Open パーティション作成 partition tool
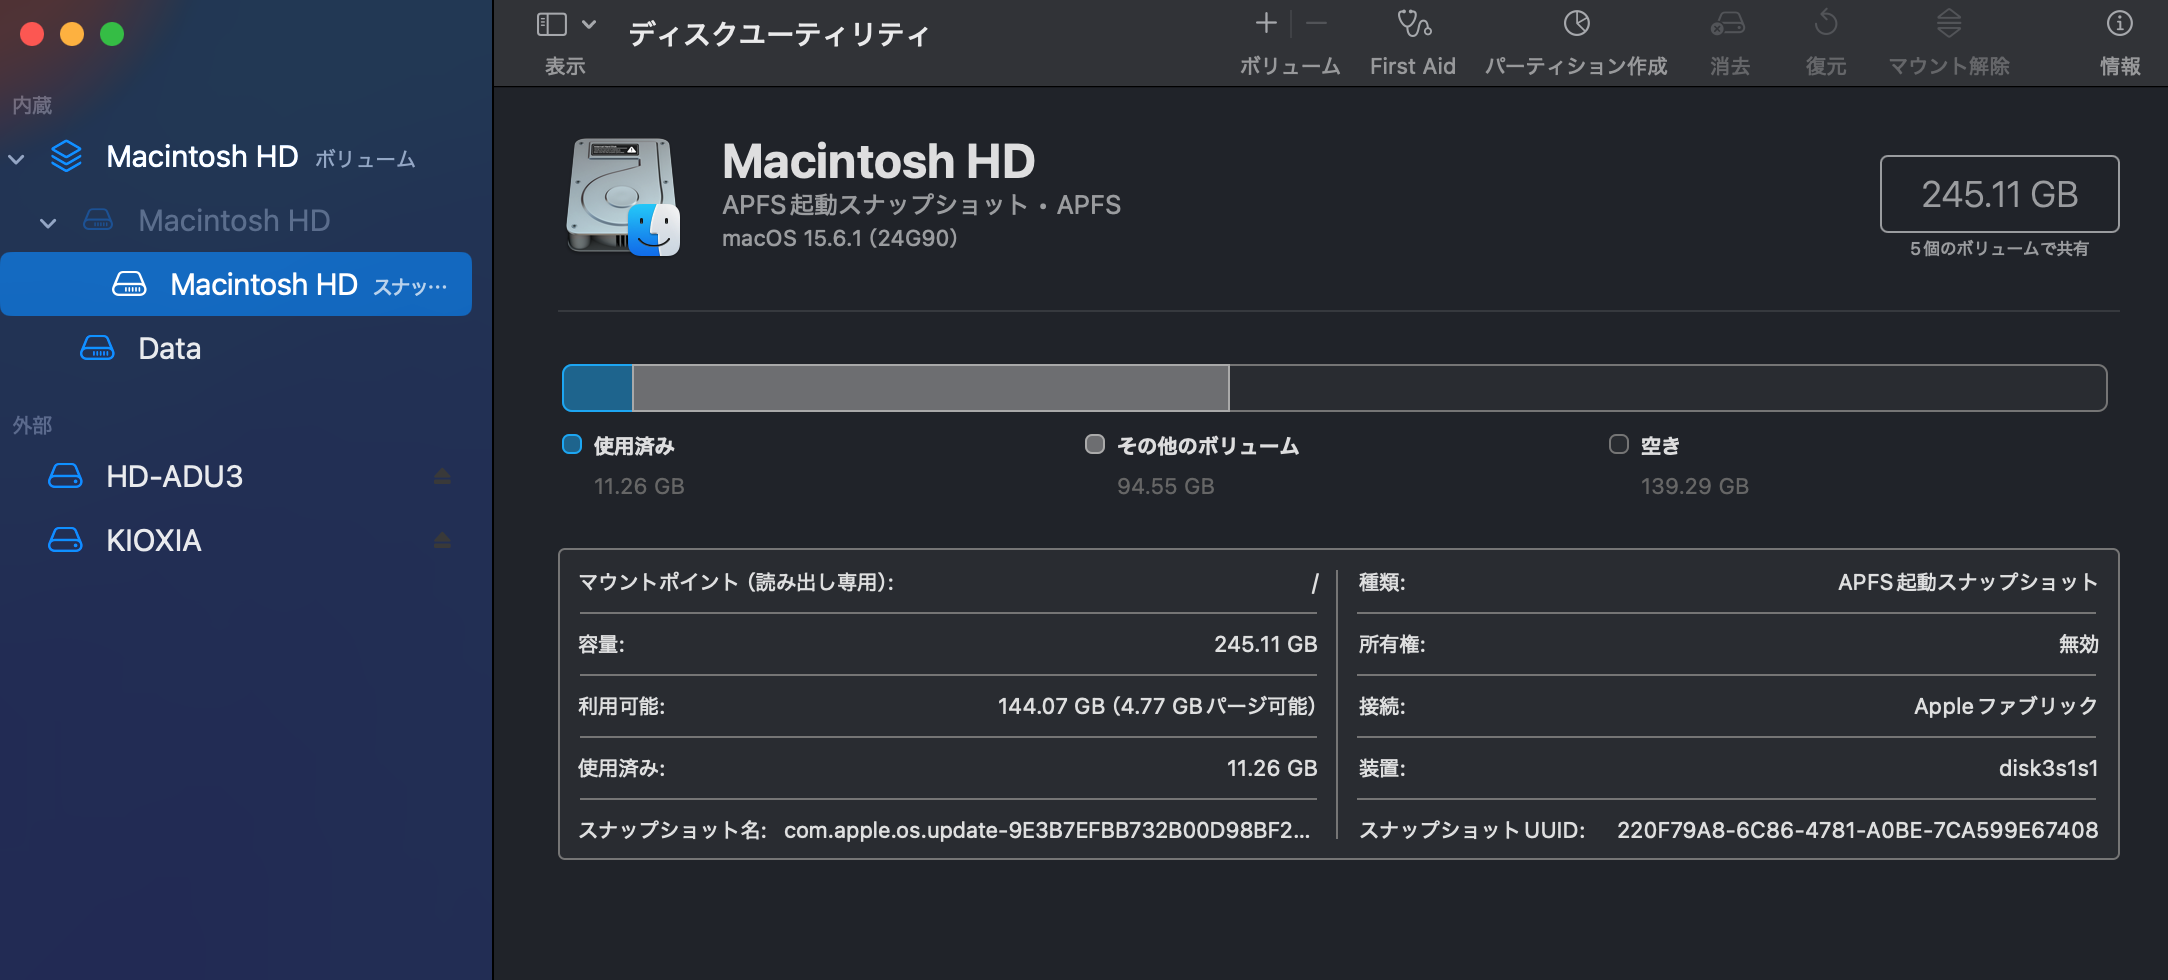 (x=1576, y=23)
